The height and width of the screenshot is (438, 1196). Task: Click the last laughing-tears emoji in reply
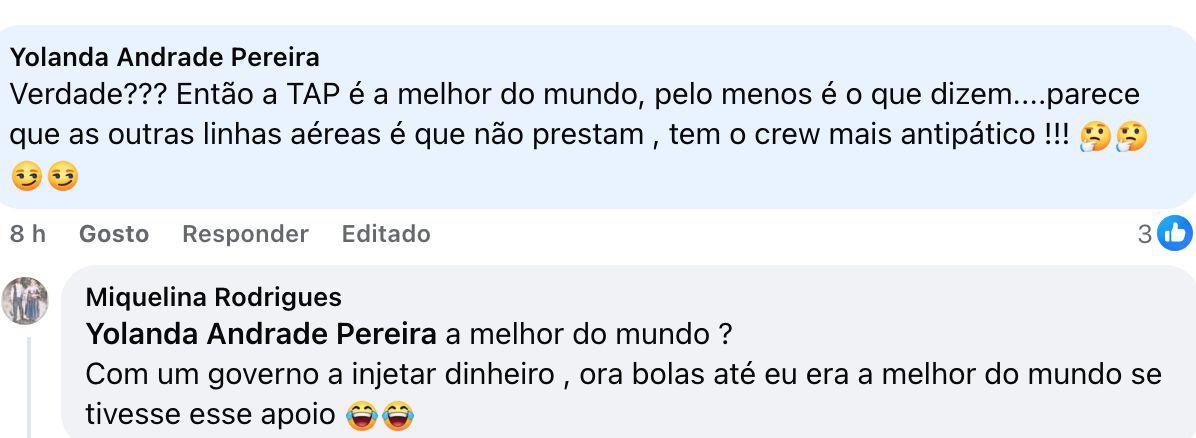click(397, 412)
